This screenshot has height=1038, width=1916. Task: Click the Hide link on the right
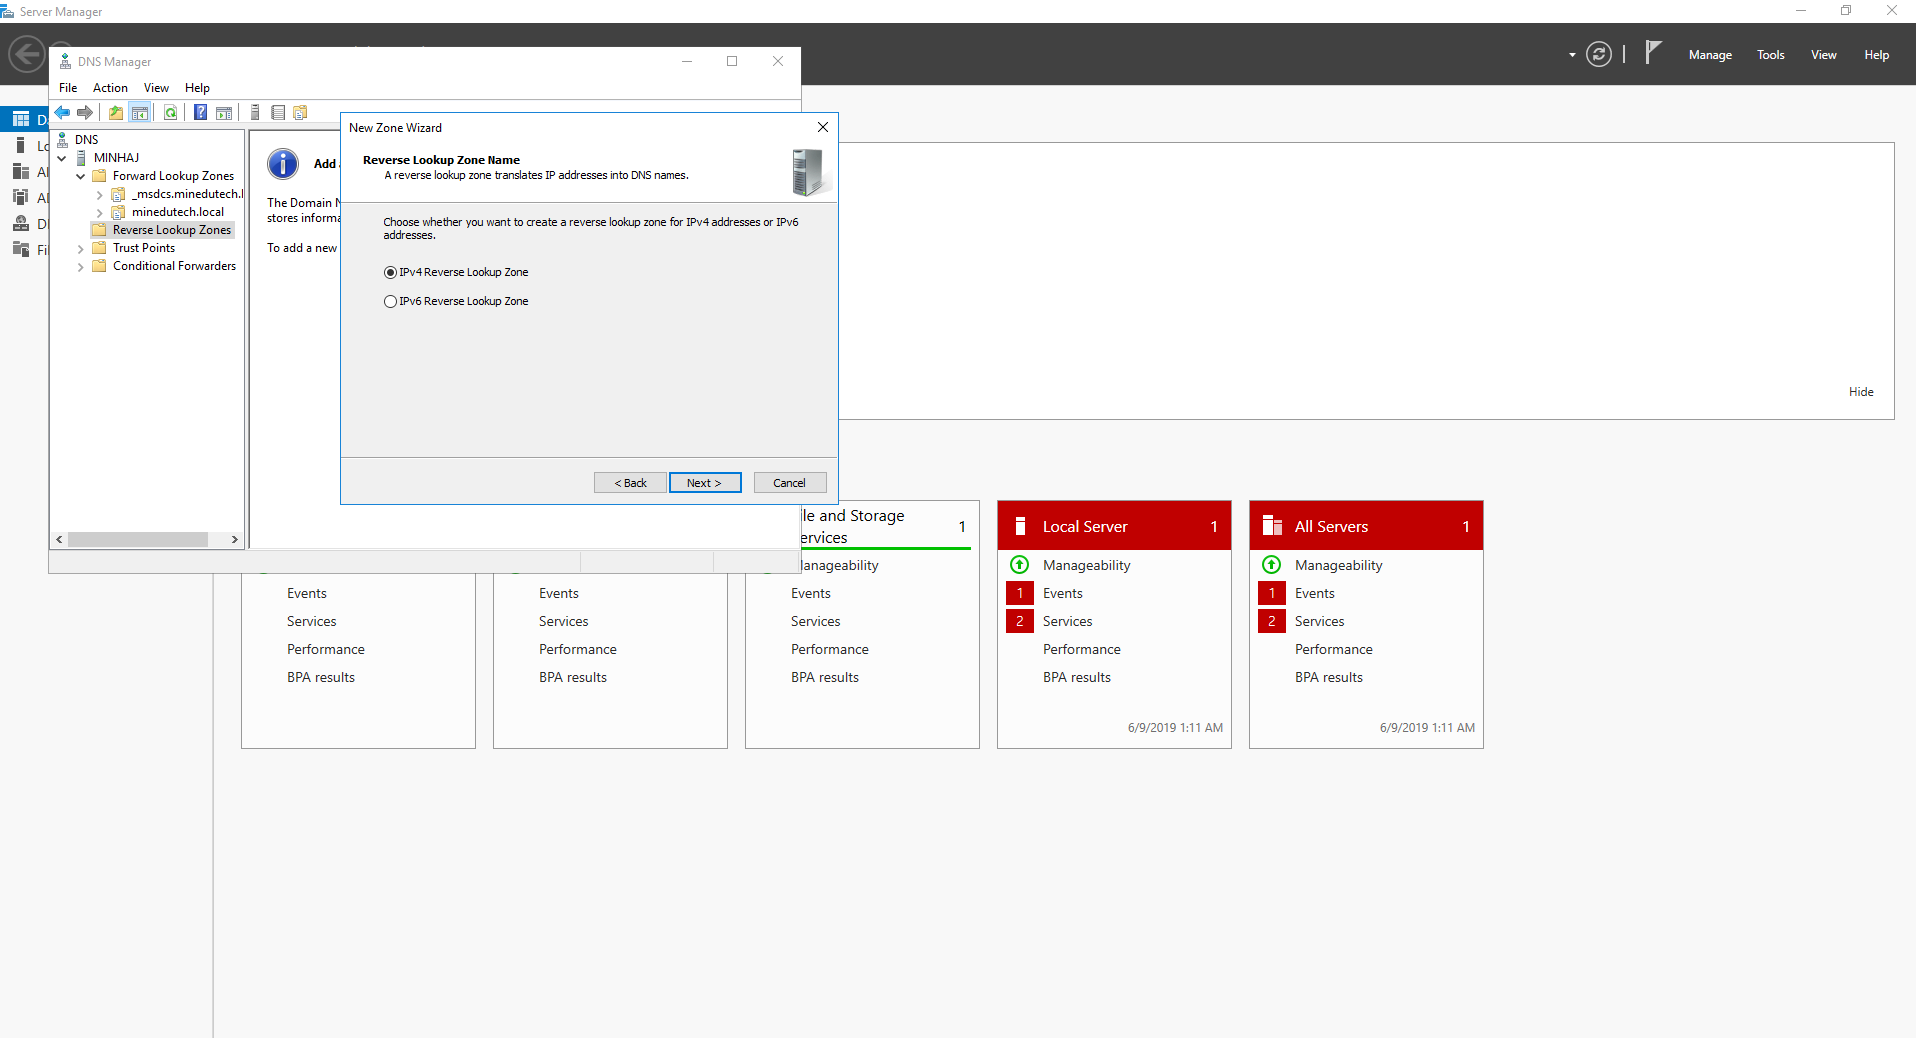tap(1860, 391)
